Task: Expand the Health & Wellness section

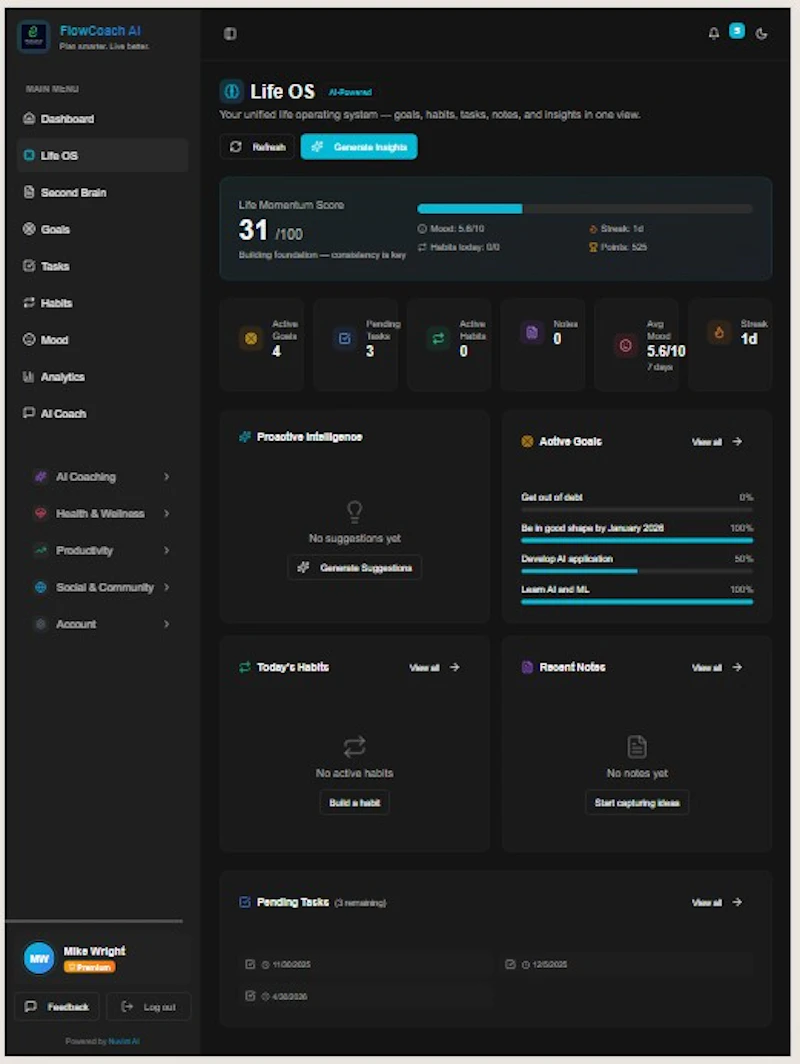Action: 102,514
